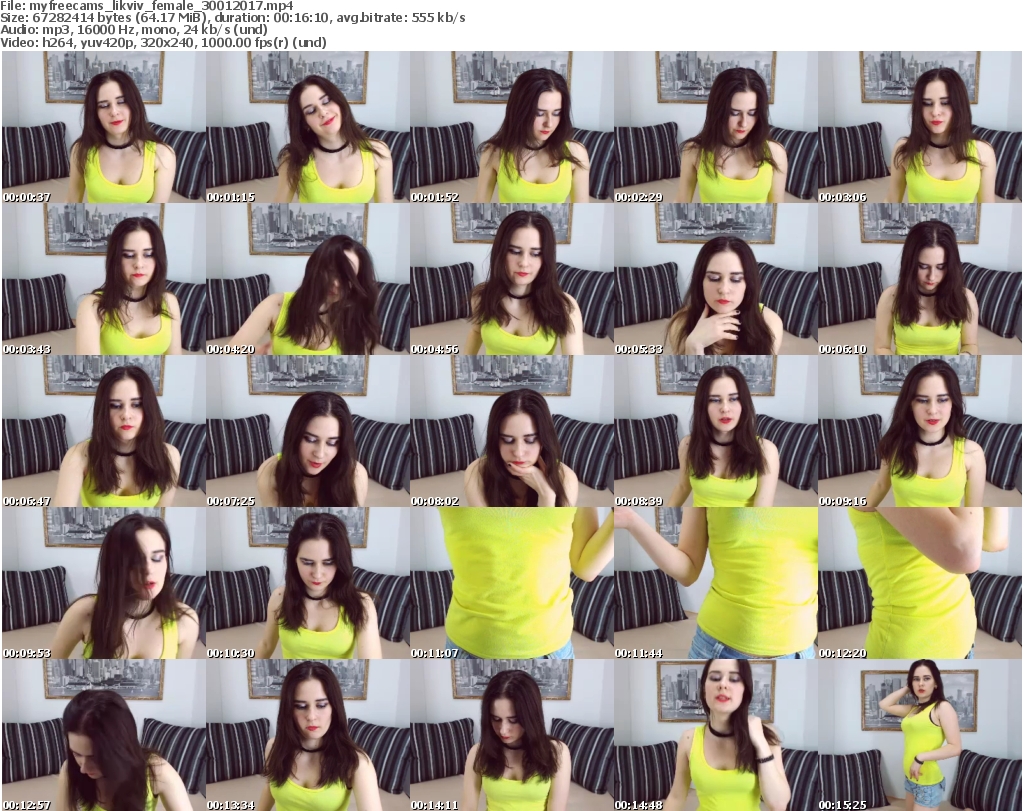Choose the frame labeled 00:11:07
Screen dimensions: 1024x811
pyautogui.click(x=511, y=583)
